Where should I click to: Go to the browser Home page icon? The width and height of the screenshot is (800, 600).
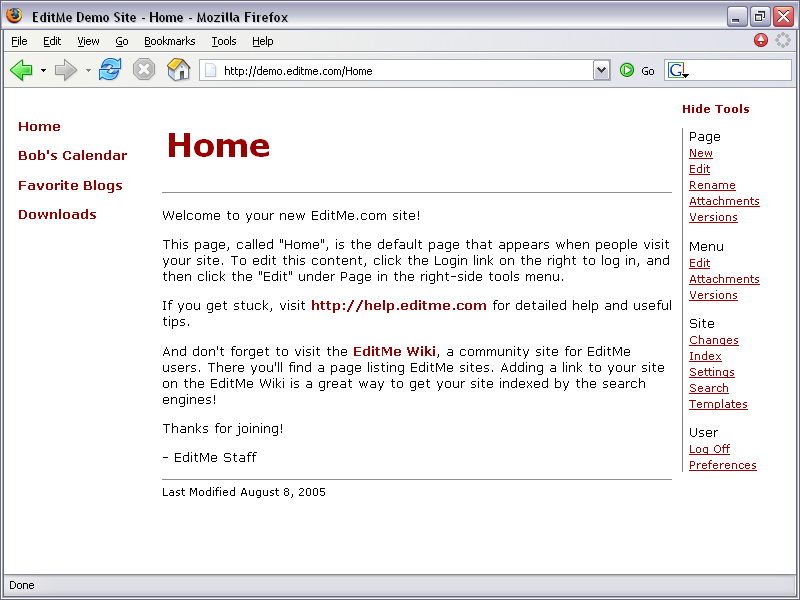[x=179, y=69]
